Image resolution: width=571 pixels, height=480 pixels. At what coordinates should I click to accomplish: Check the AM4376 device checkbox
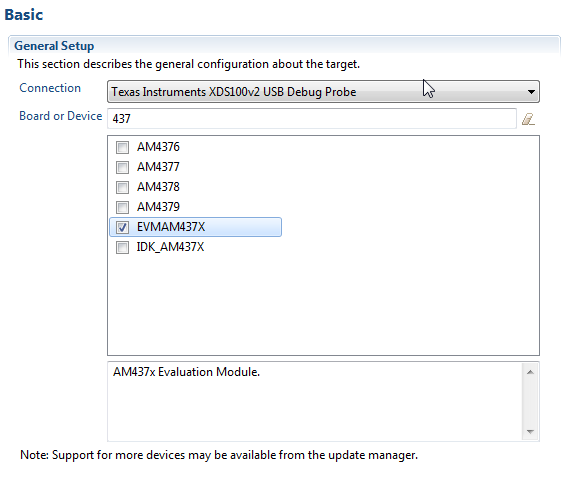tap(122, 147)
